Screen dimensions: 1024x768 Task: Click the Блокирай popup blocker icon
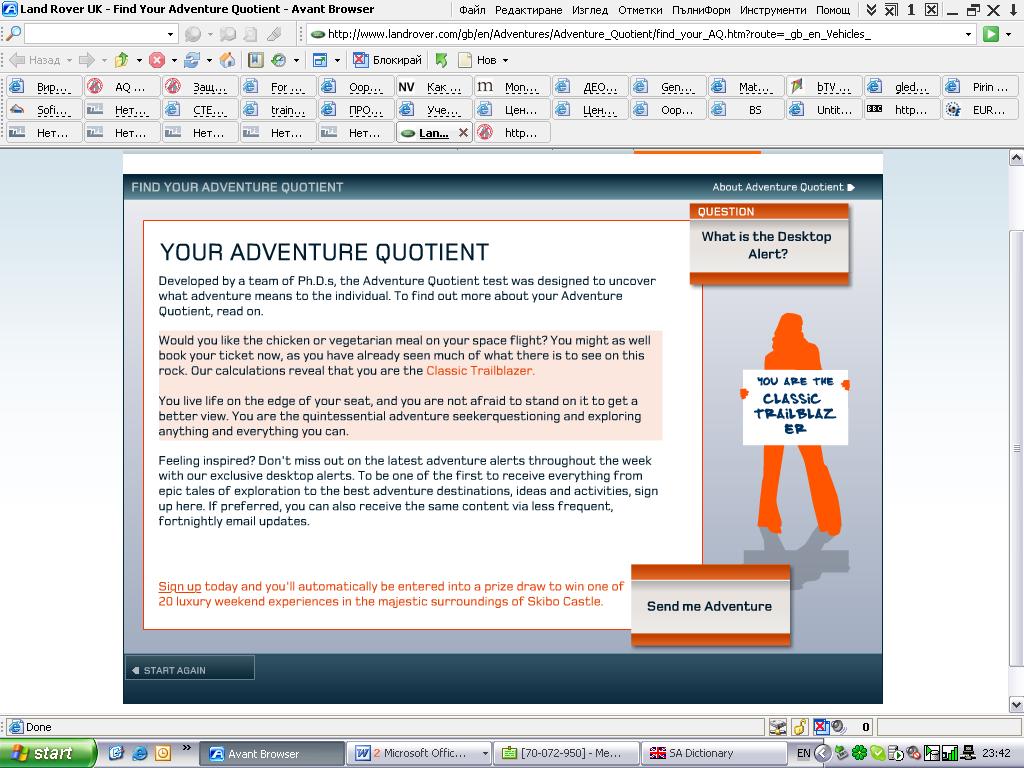coord(360,60)
